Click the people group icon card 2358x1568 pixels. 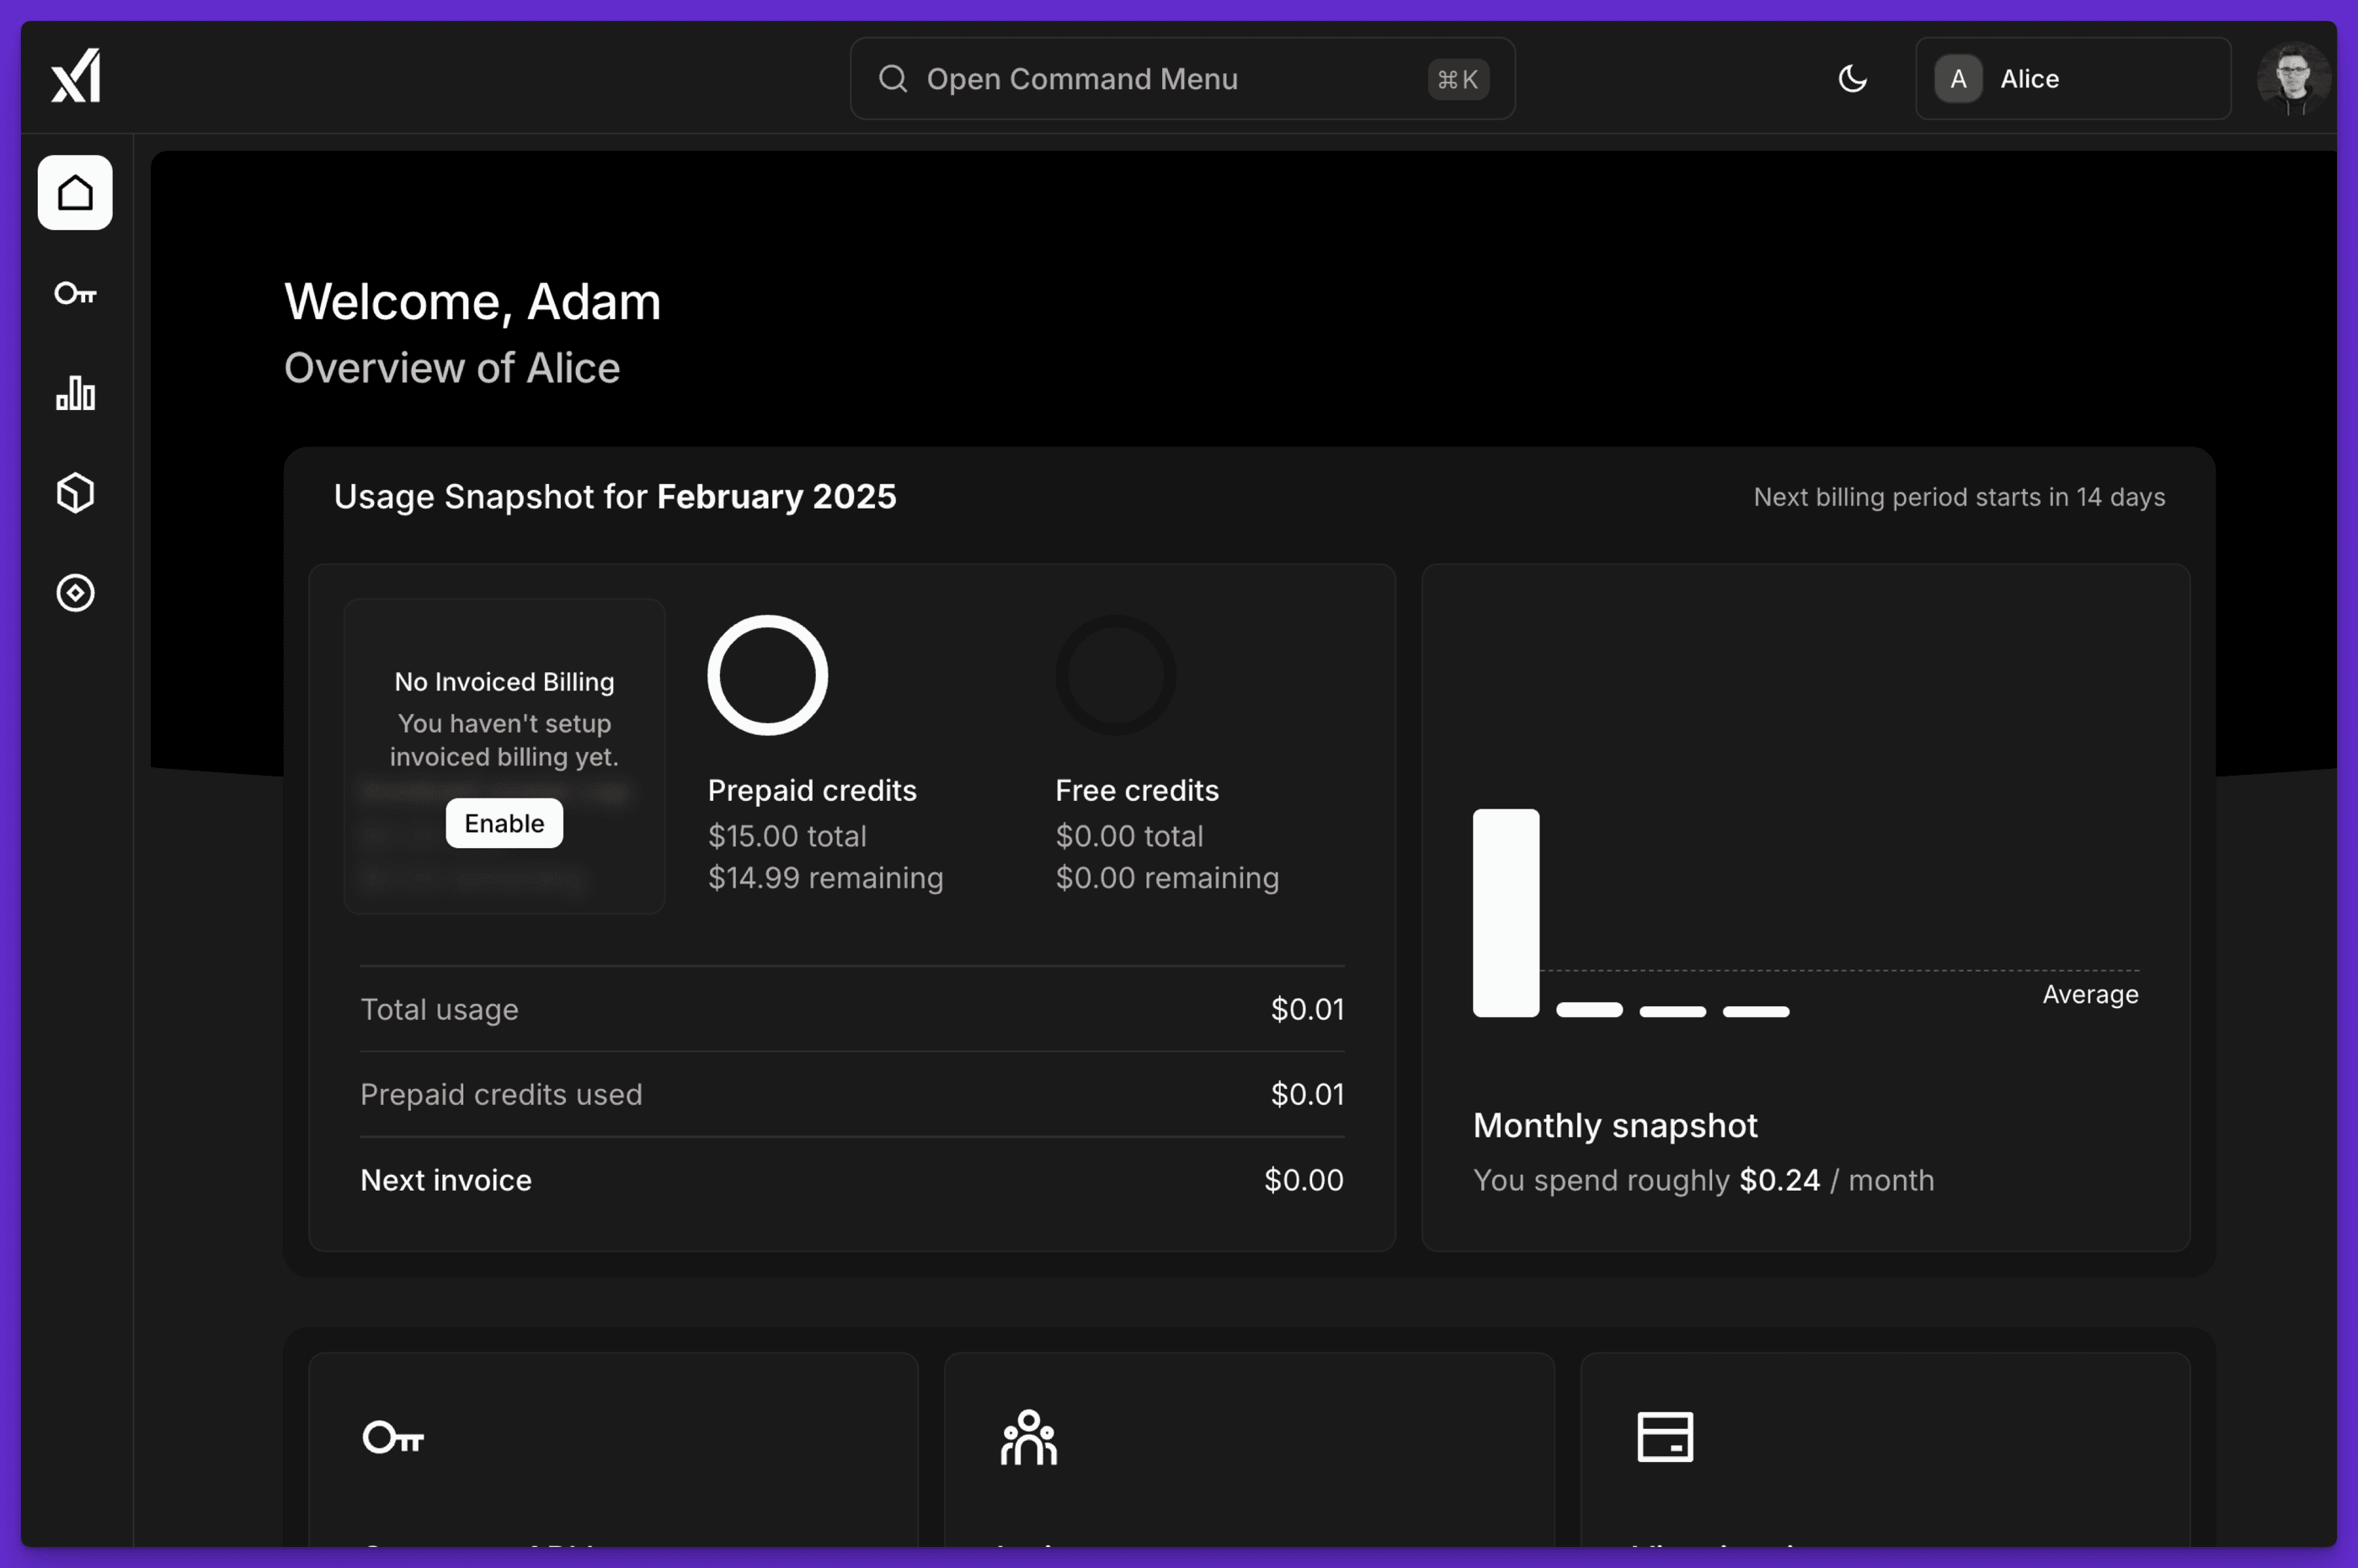coord(1029,1437)
